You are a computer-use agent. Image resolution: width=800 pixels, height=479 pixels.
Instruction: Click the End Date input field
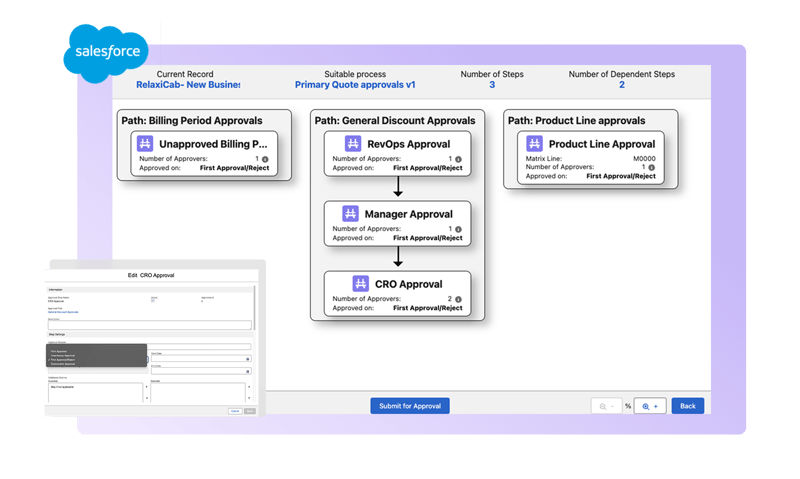(201, 371)
